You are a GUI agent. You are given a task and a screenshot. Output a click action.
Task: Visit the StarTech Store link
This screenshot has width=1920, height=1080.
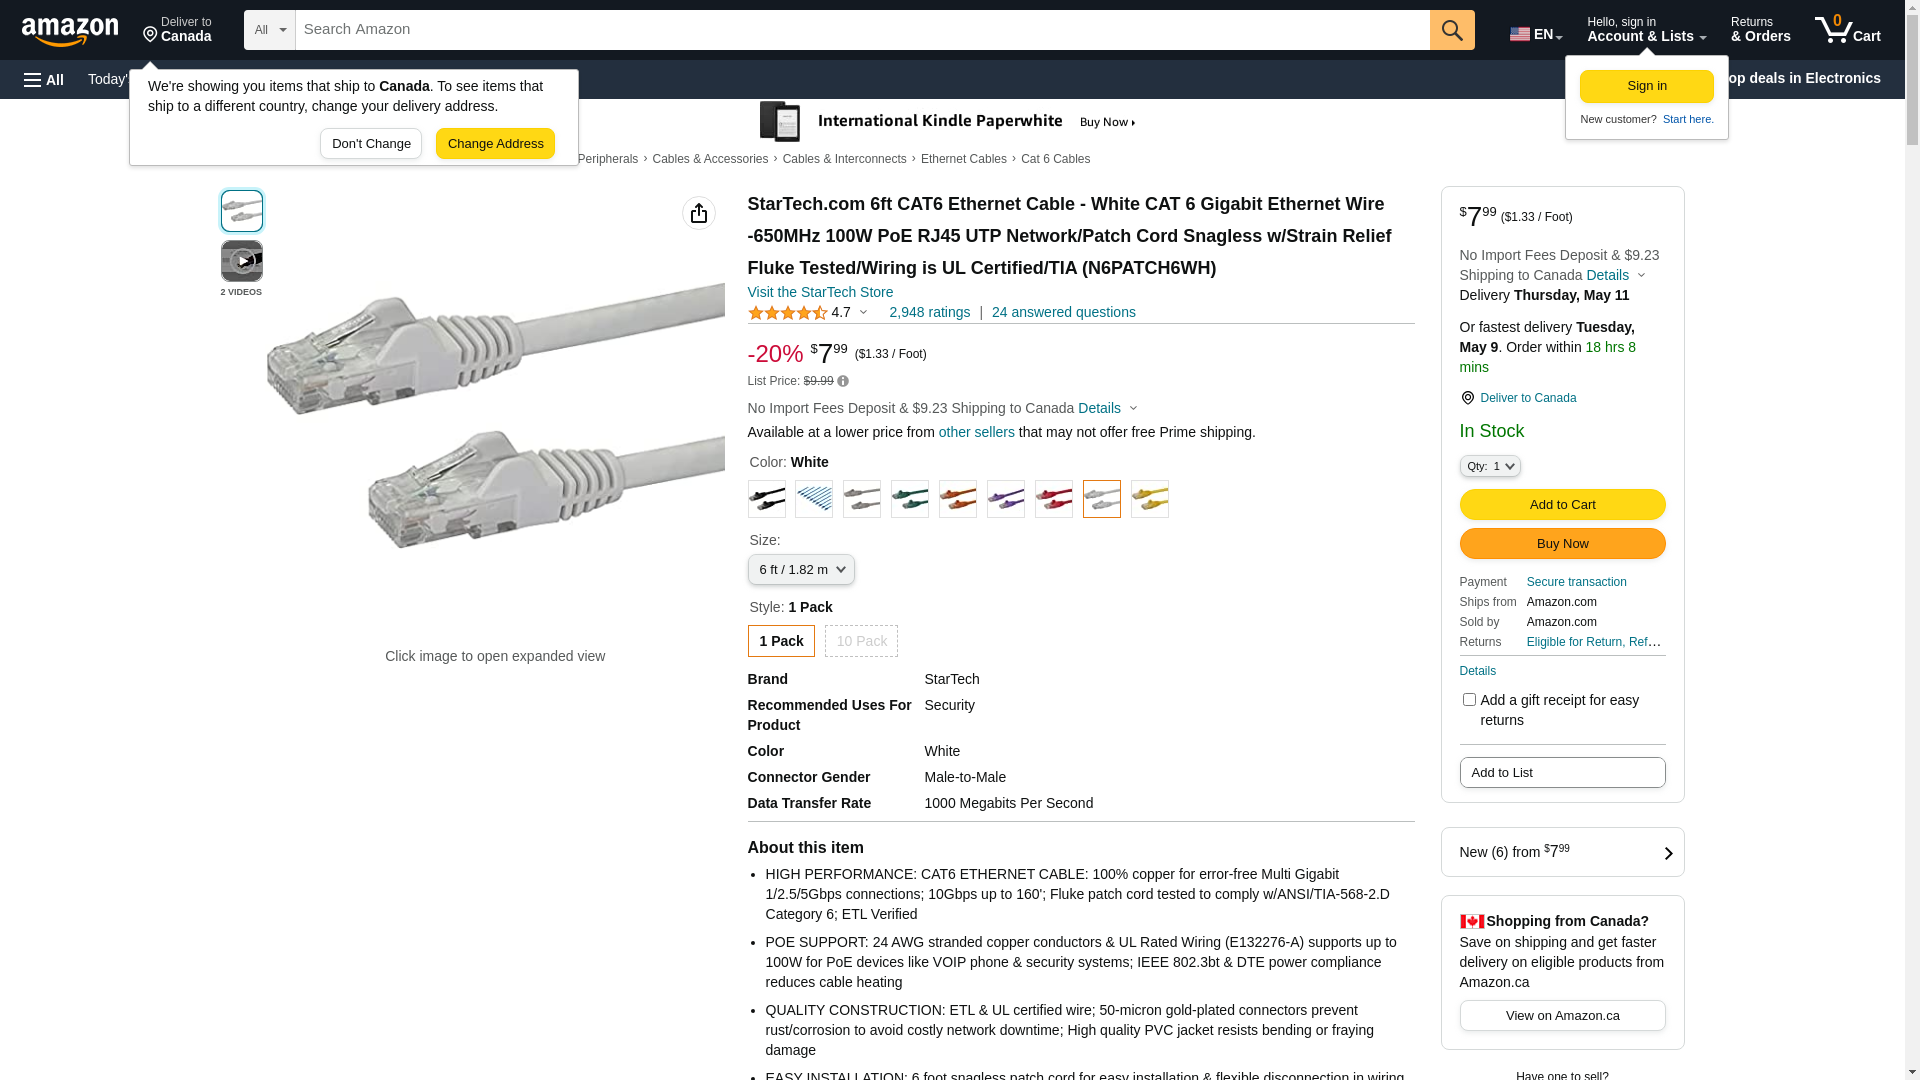(x=820, y=292)
